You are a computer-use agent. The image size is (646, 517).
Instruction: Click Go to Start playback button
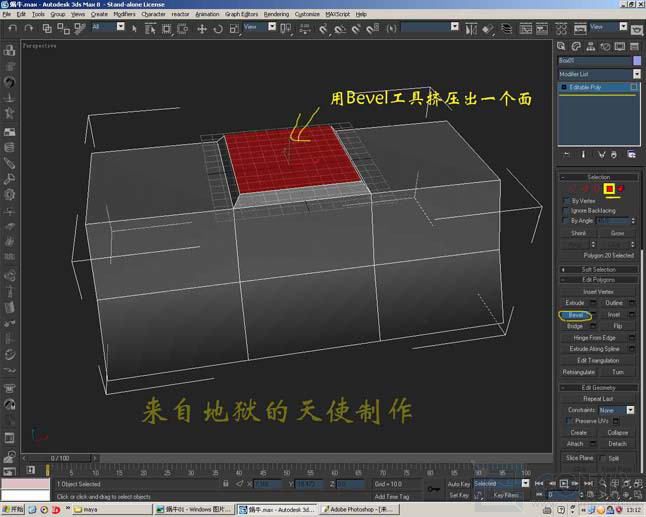pos(539,483)
